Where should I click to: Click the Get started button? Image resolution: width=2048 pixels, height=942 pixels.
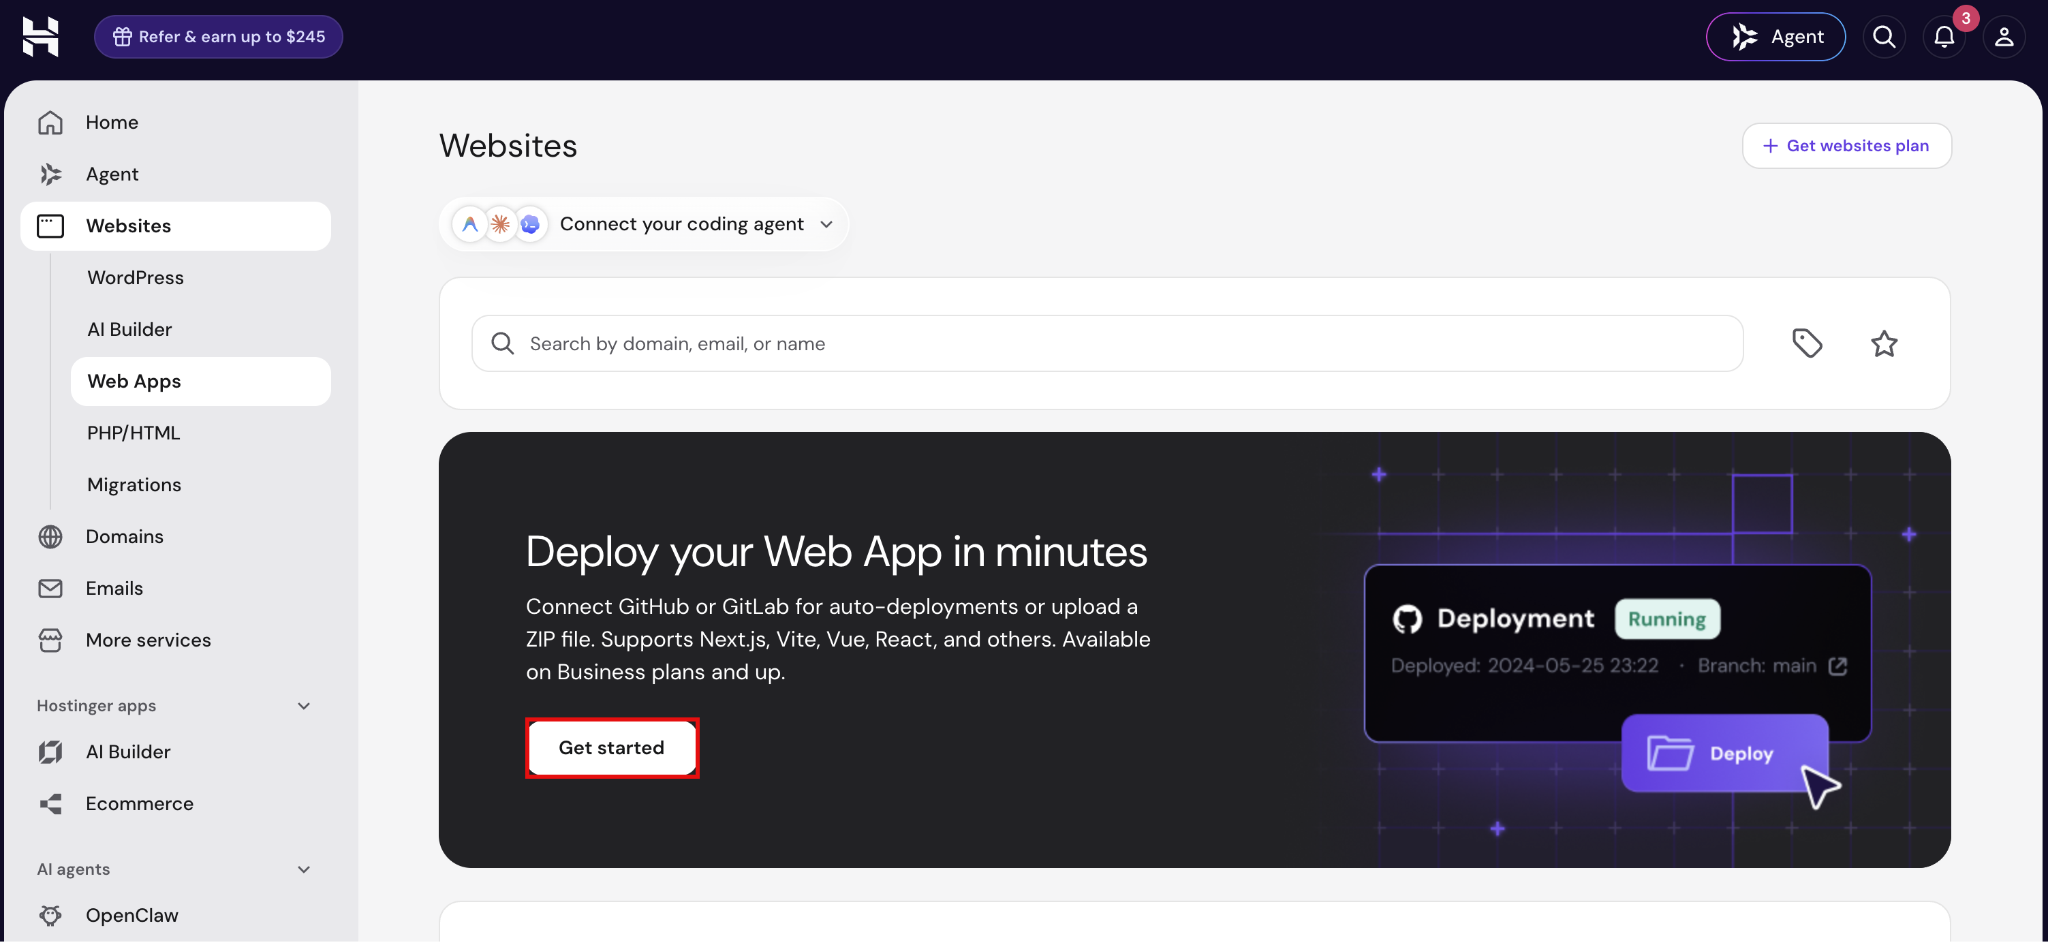click(612, 748)
